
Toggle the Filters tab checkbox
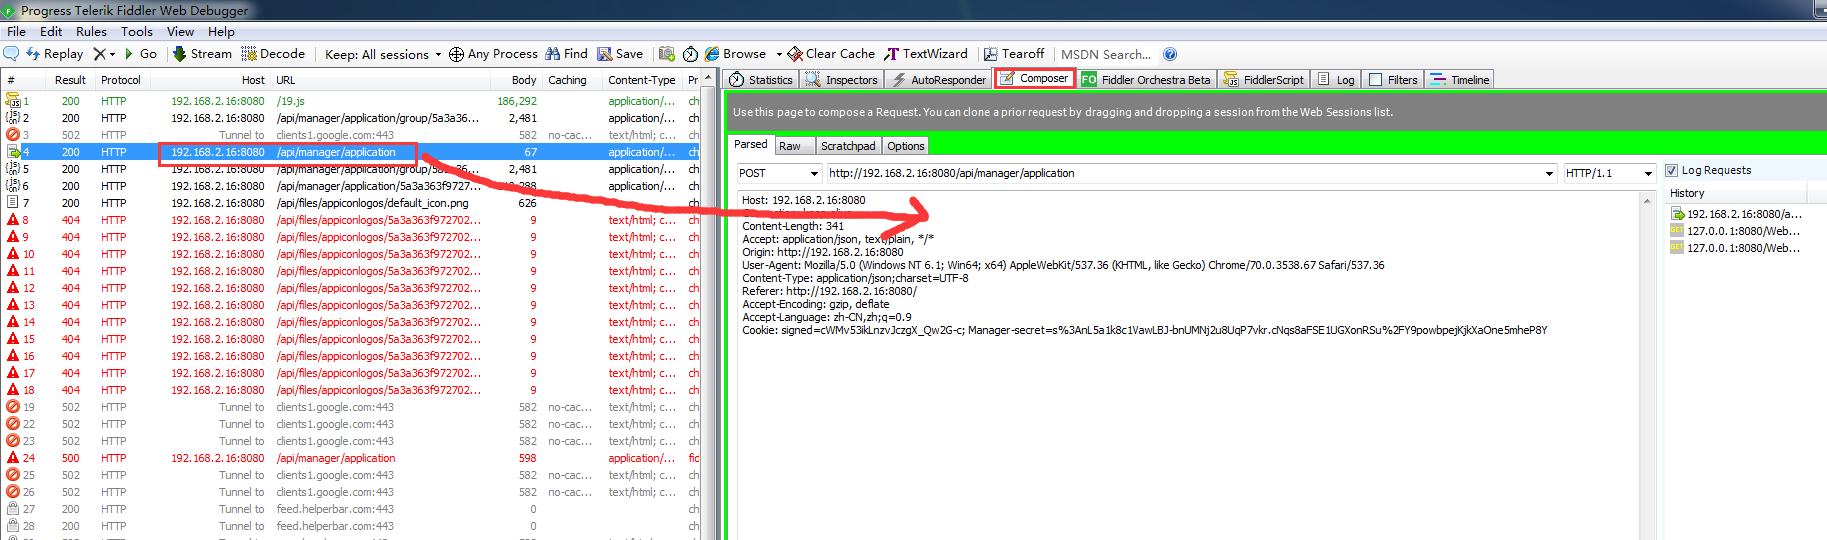pyautogui.click(x=1376, y=80)
